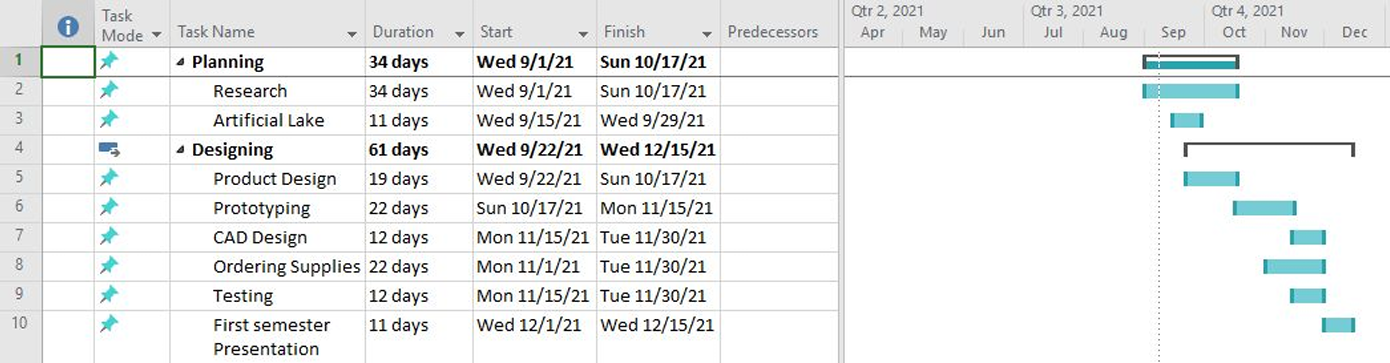
Task: Click pin icon for First semester Presentation
Action: 109,325
